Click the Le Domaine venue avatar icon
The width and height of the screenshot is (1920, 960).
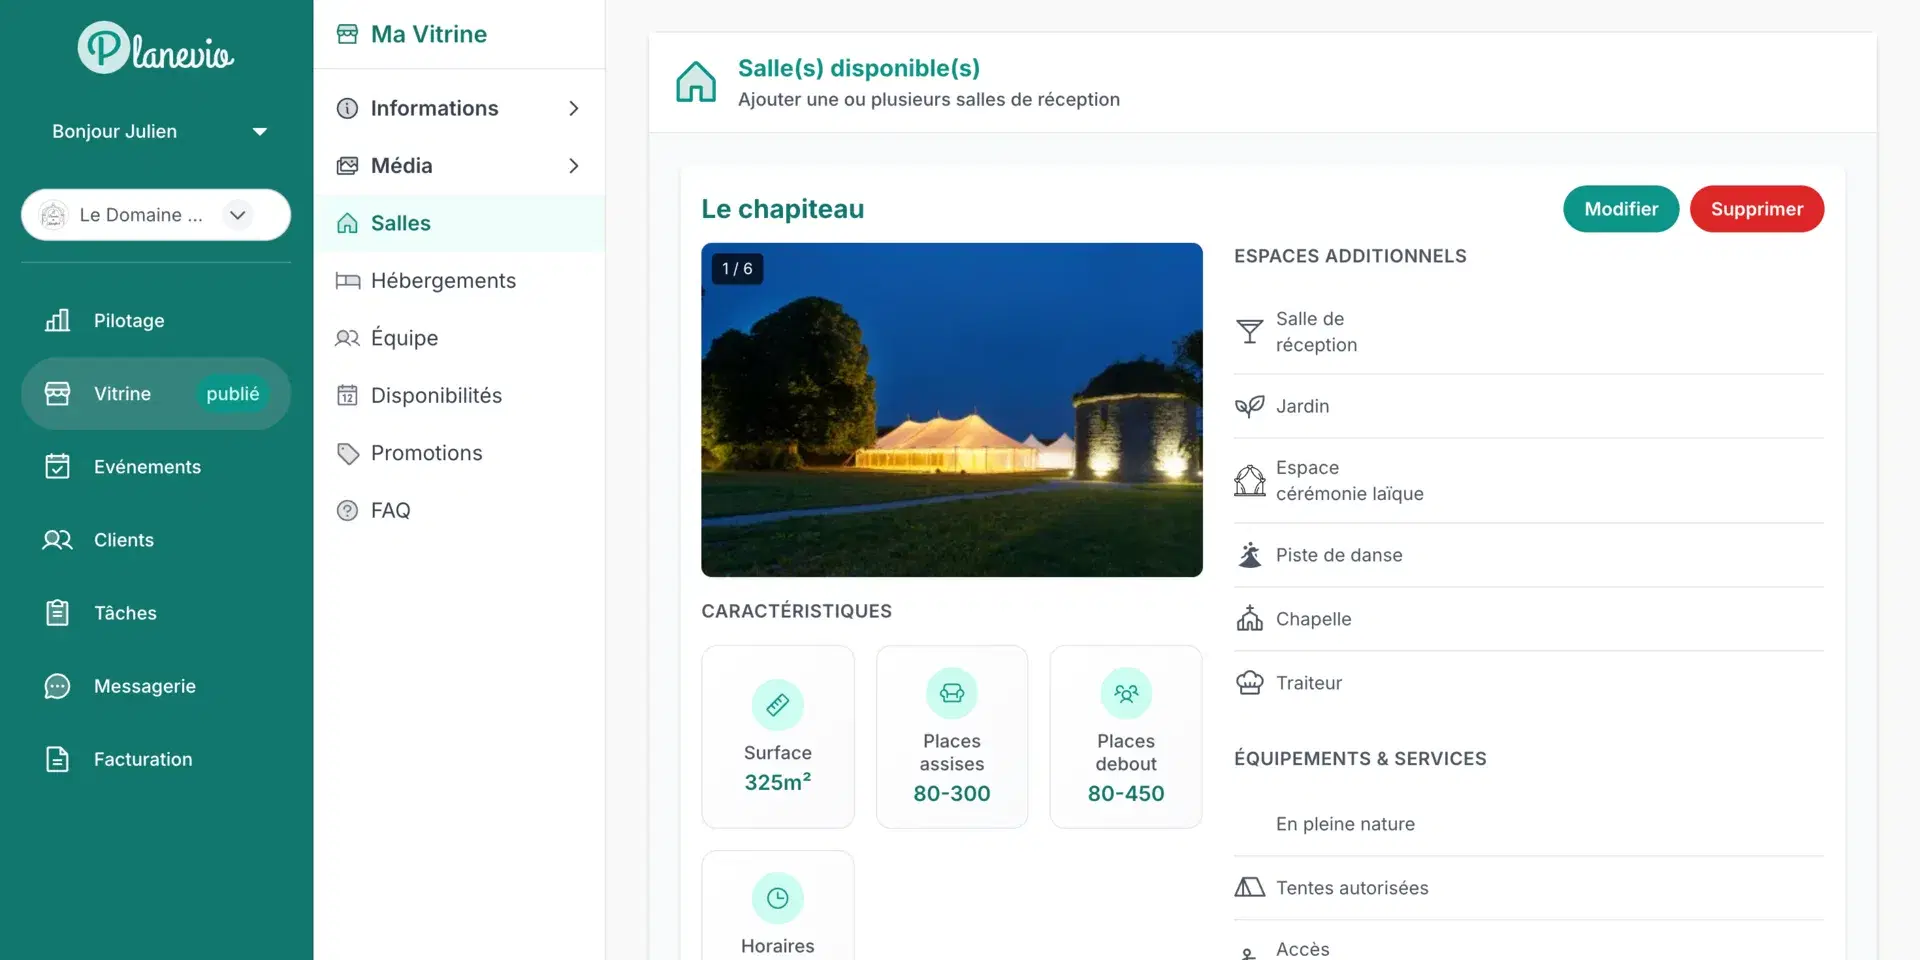[53, 215]
